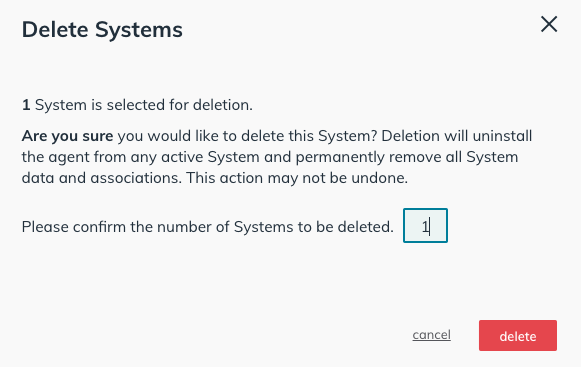Click 'data and associations' warning text

click(x=102, y=178)
